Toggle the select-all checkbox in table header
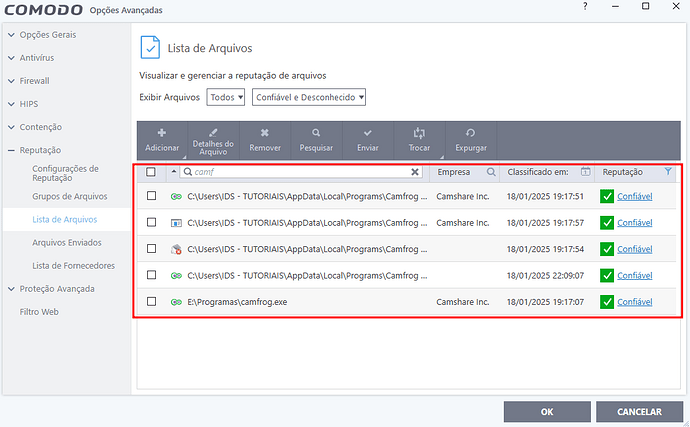This screenshot has height=427, width=690. [x=151, y=172]
